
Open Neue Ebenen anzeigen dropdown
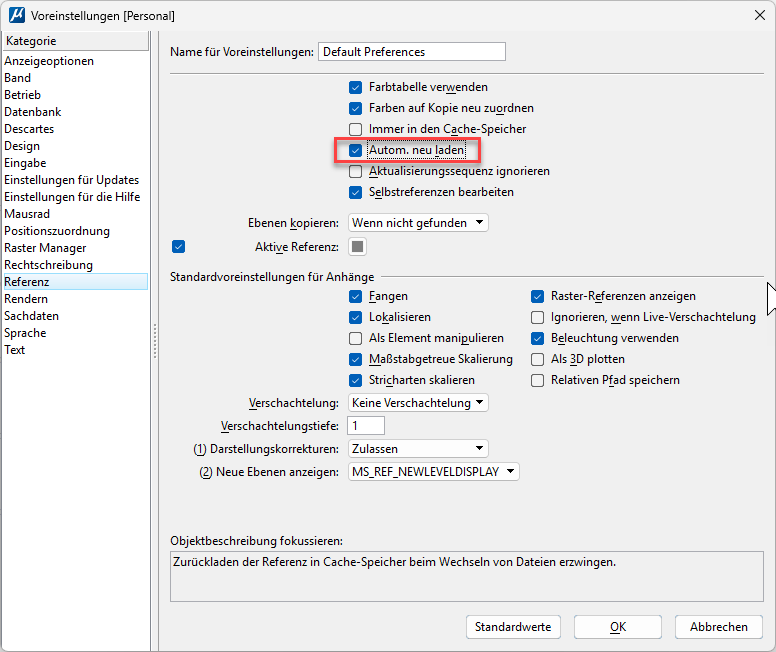(434, 471)
